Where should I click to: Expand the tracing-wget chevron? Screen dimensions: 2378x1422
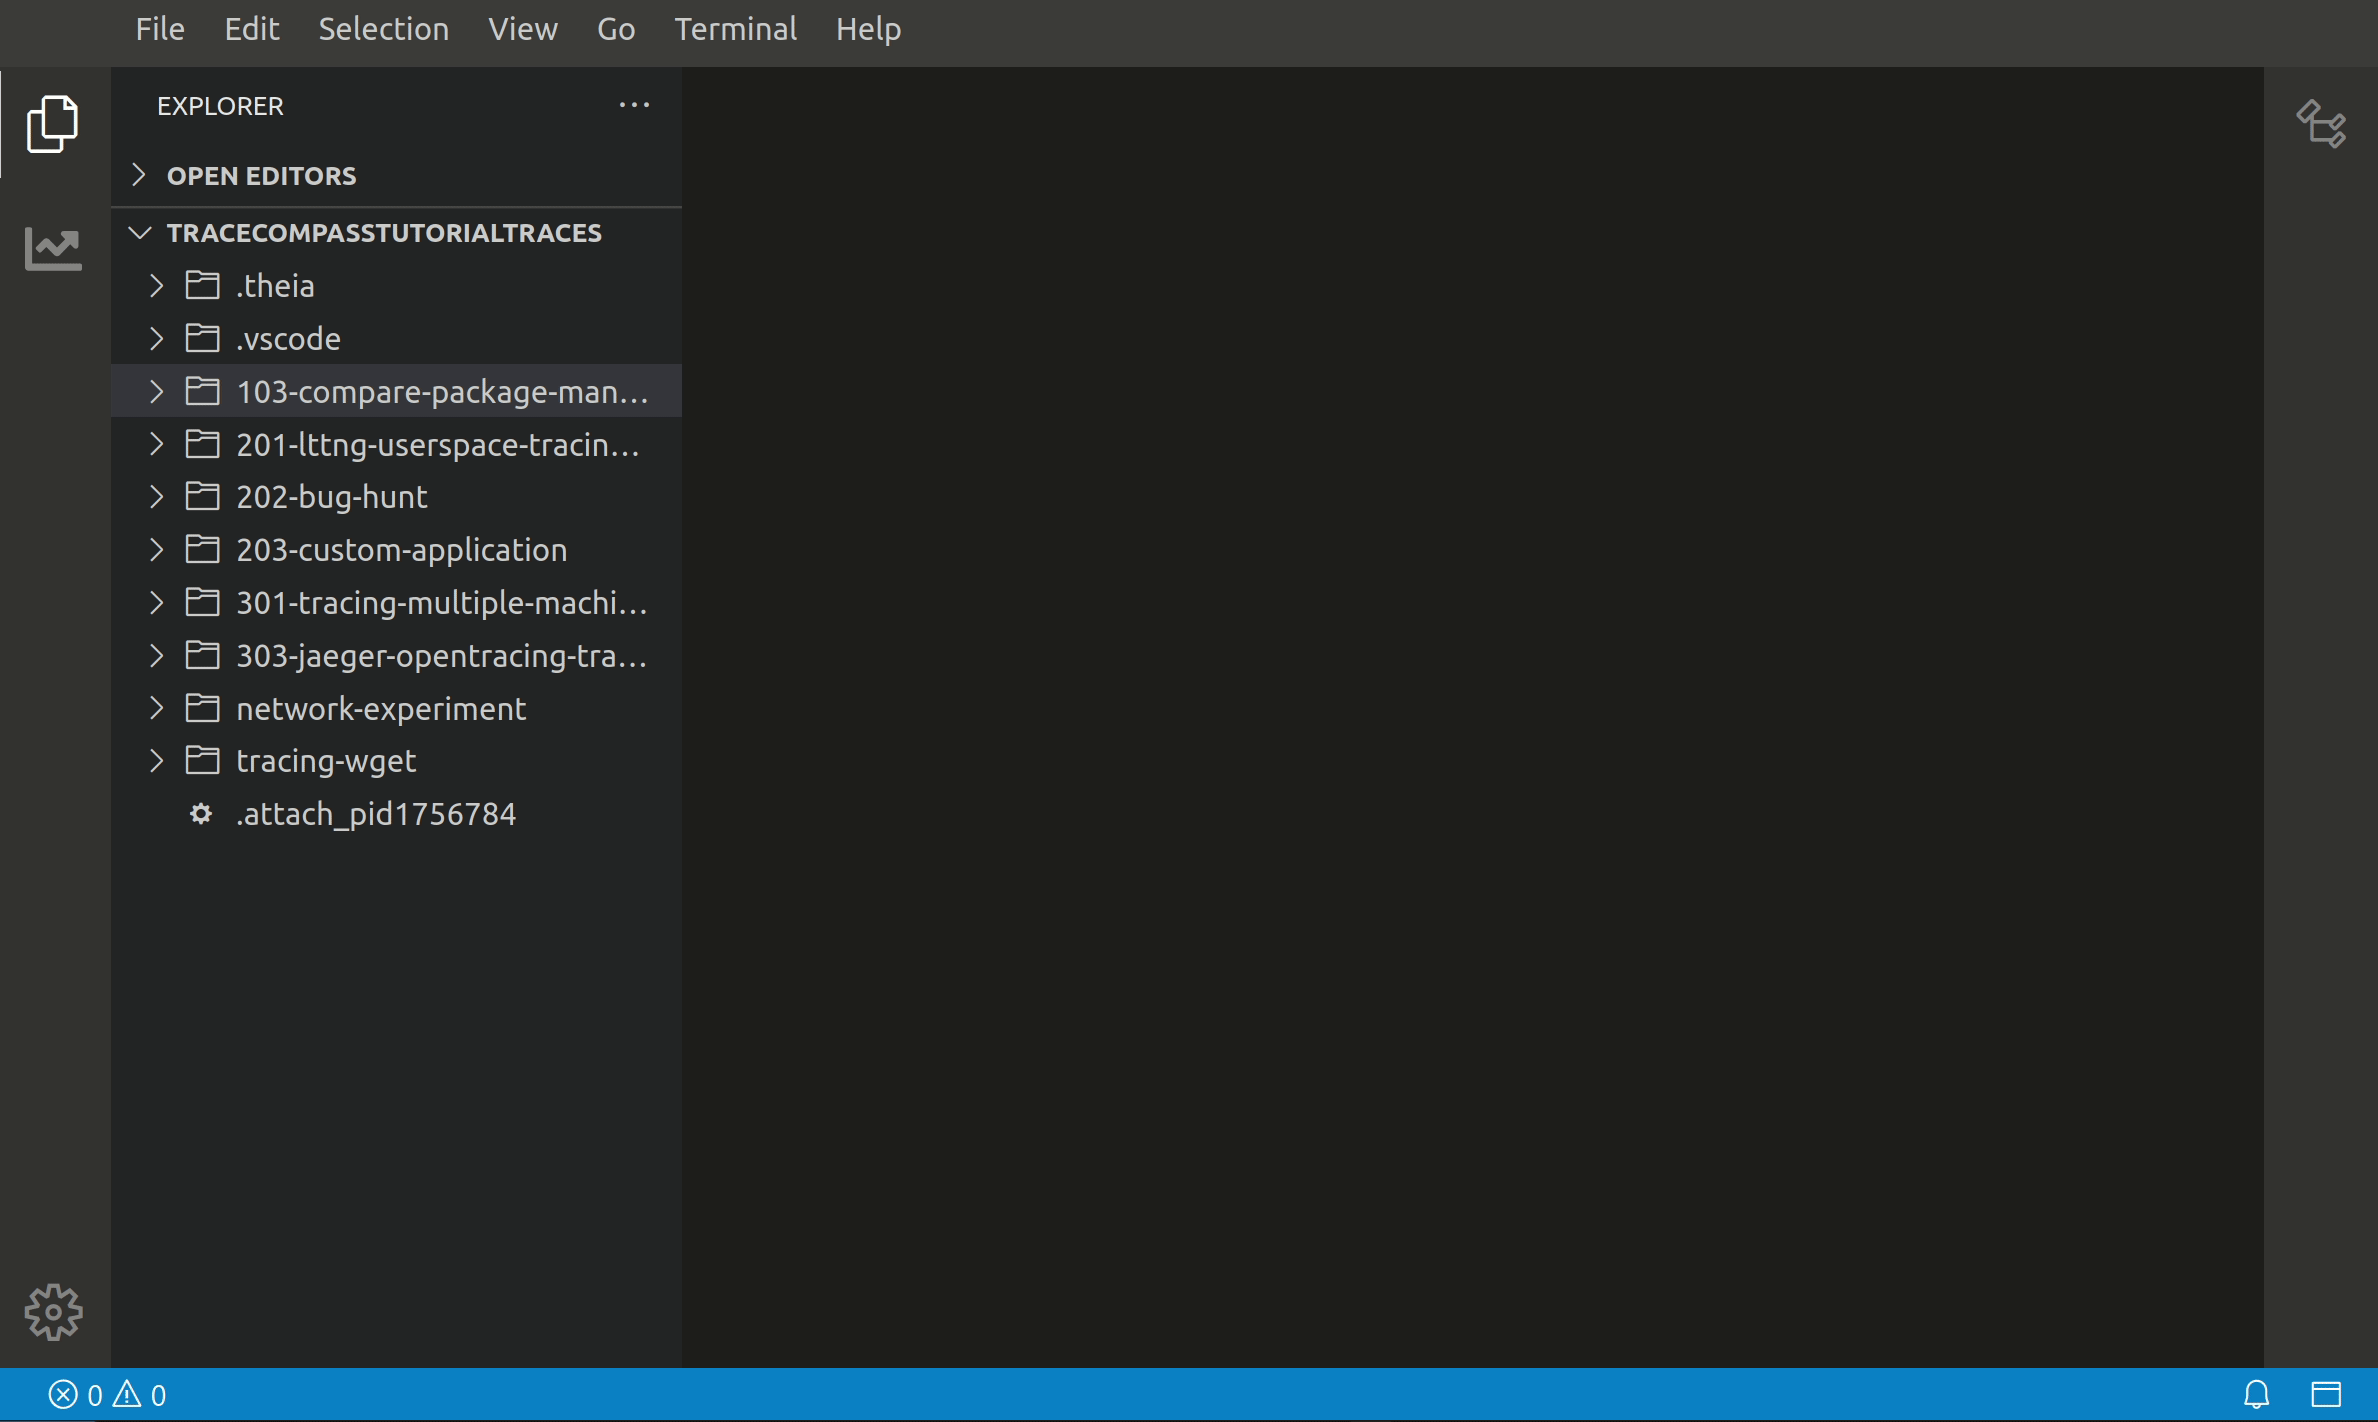[x=156, y=760]
